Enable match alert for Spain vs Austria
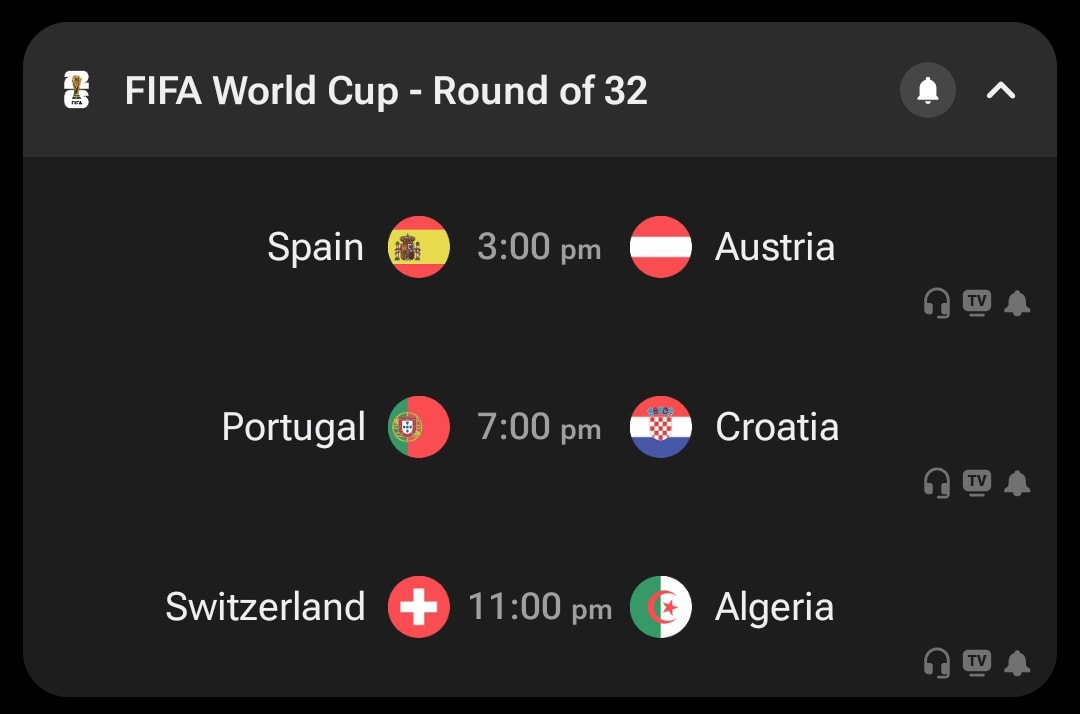Viewport: 1080px width, 714px height. pyautogui.click(x=1017, y=303)
